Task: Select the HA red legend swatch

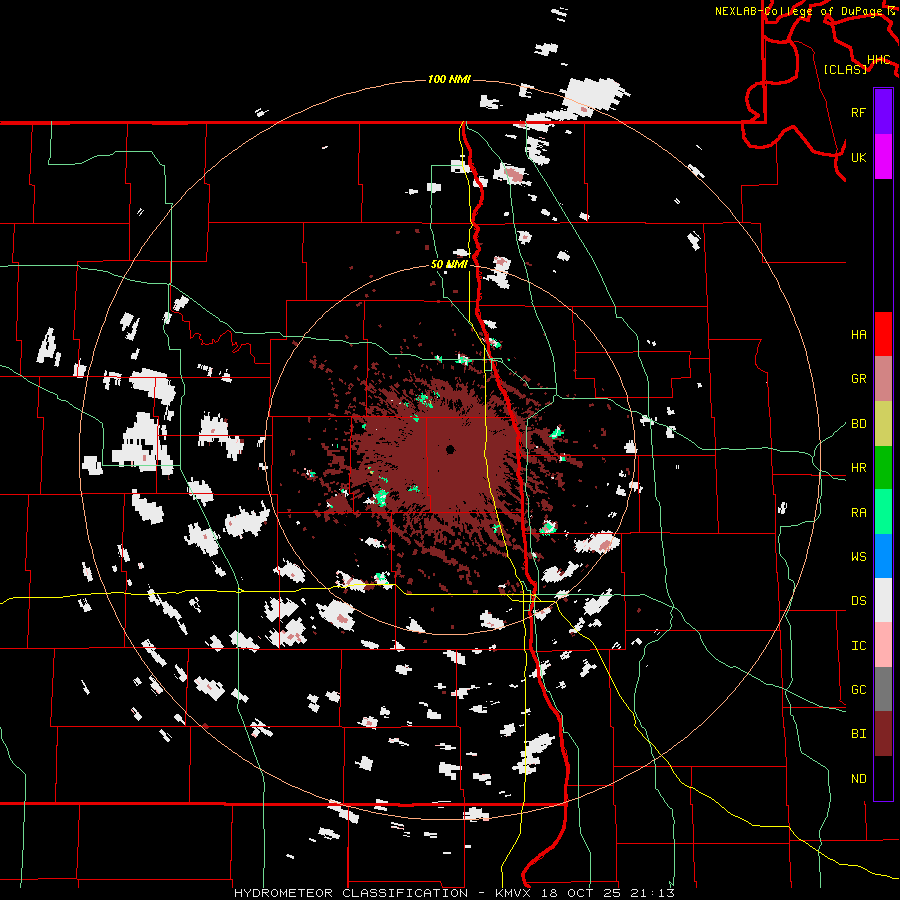Action: point(883,334)
